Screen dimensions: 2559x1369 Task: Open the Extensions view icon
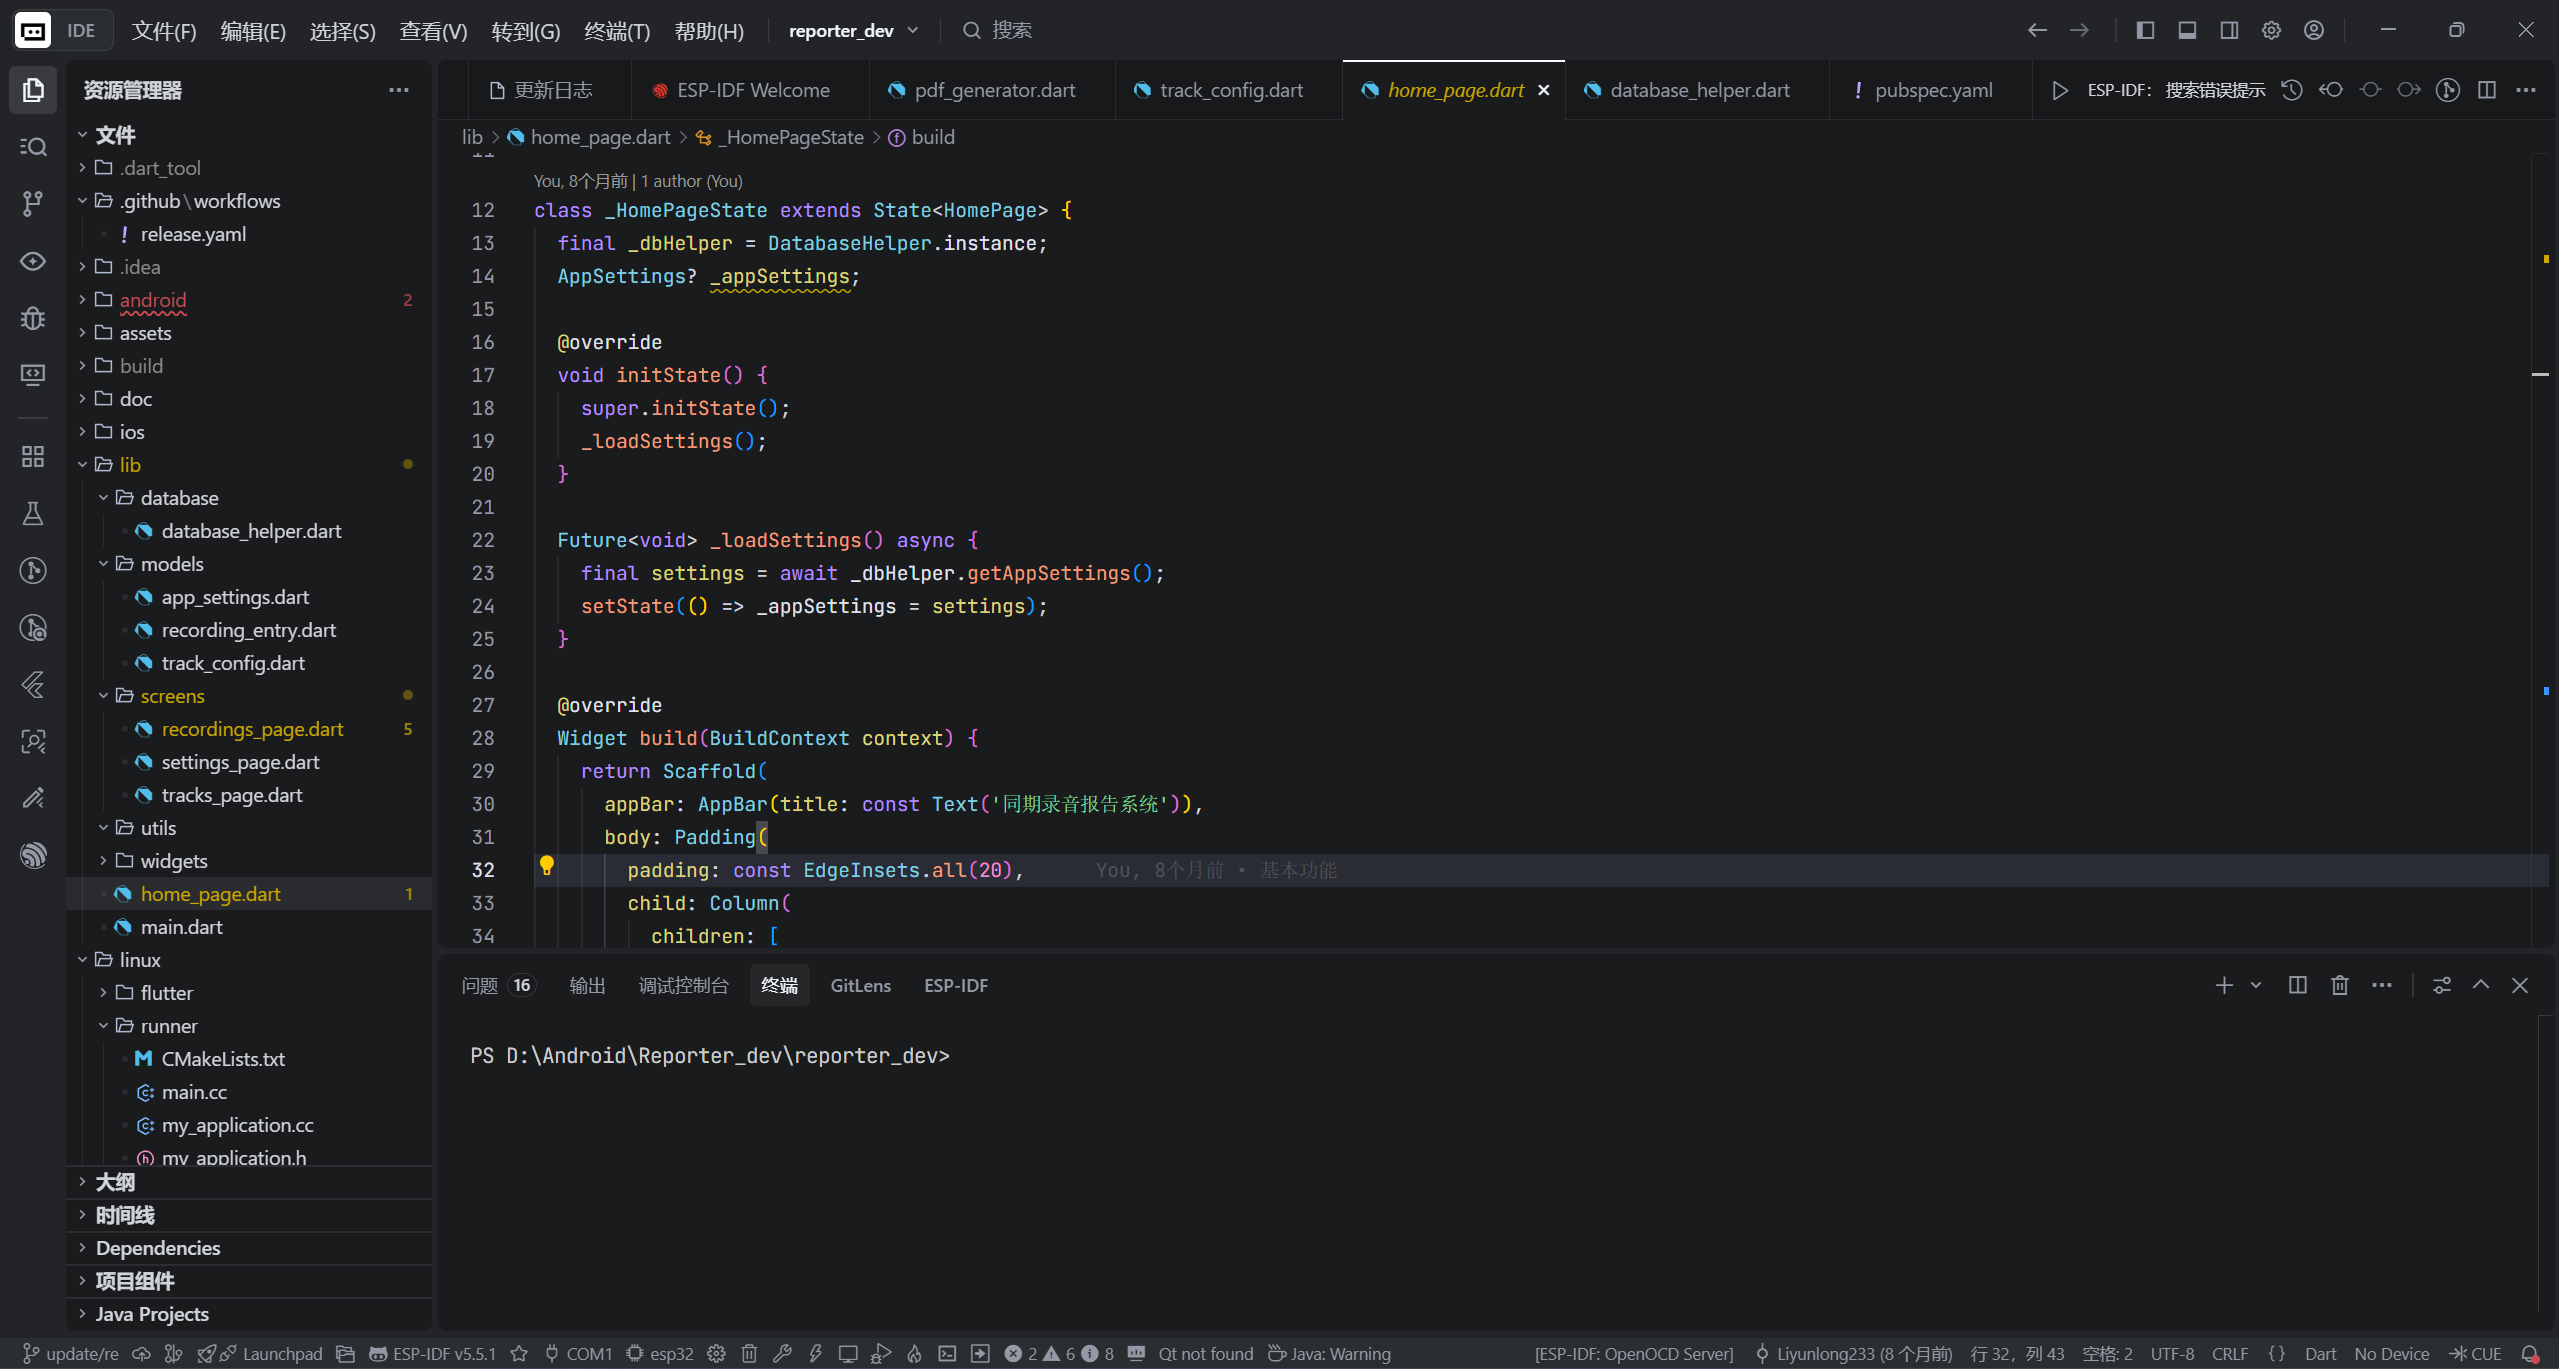click(x=32, y=457)
